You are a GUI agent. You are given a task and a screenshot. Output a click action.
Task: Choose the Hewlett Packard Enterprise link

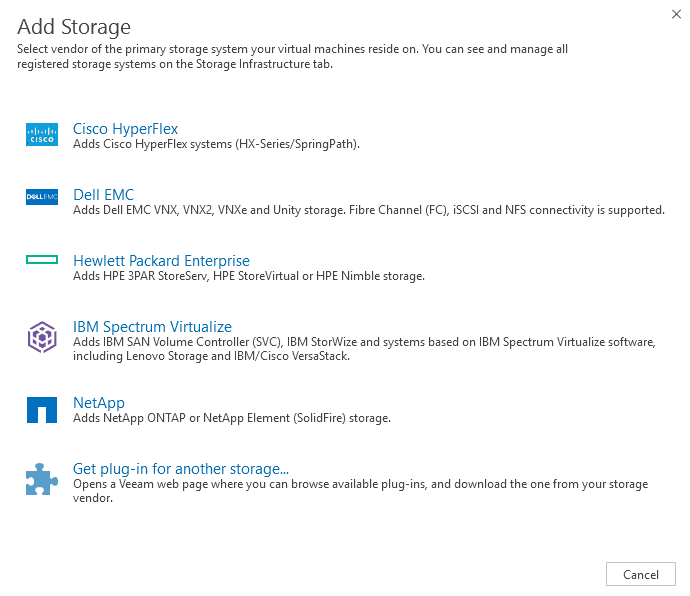pos(161,261)
